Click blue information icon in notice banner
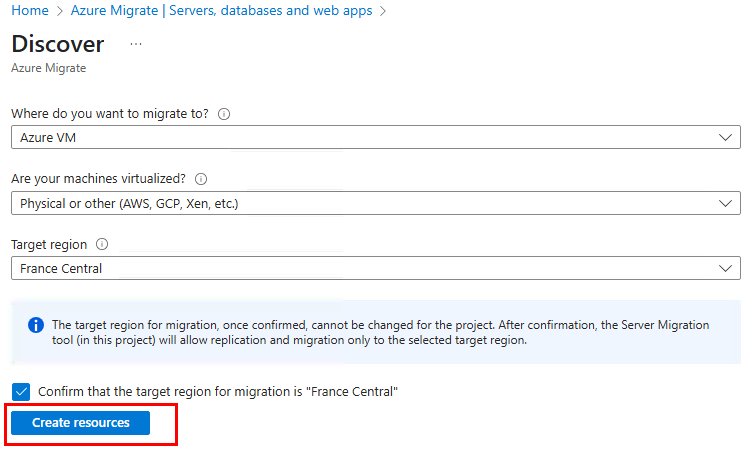This screenshot has width=752, height=458. (x=36, y=325)
